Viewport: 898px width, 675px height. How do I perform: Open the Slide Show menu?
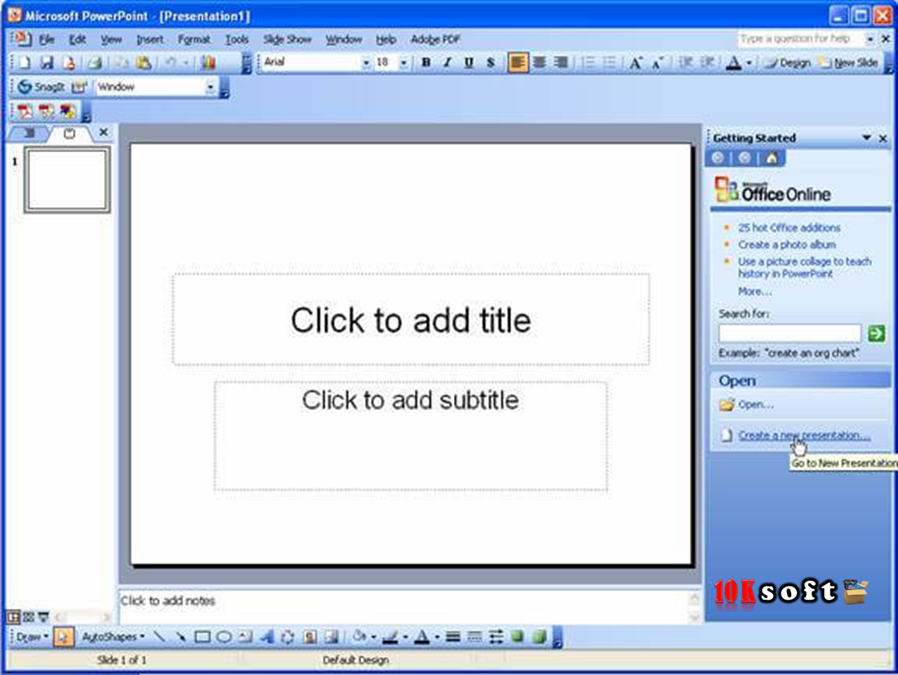tap(287, 40)
